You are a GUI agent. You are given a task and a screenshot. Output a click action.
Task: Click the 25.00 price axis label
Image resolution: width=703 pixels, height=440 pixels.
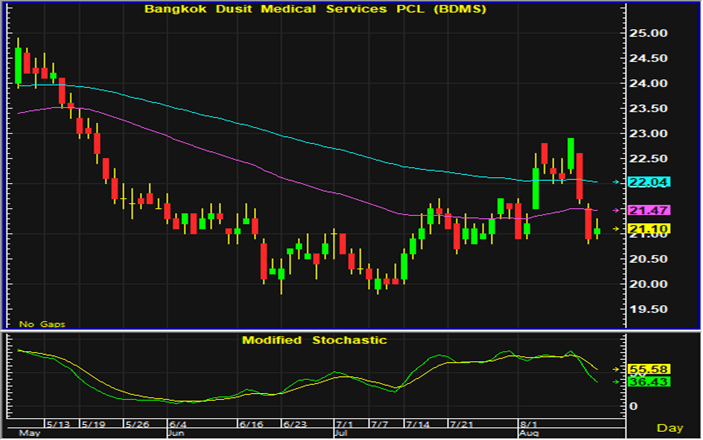[649, 33]
